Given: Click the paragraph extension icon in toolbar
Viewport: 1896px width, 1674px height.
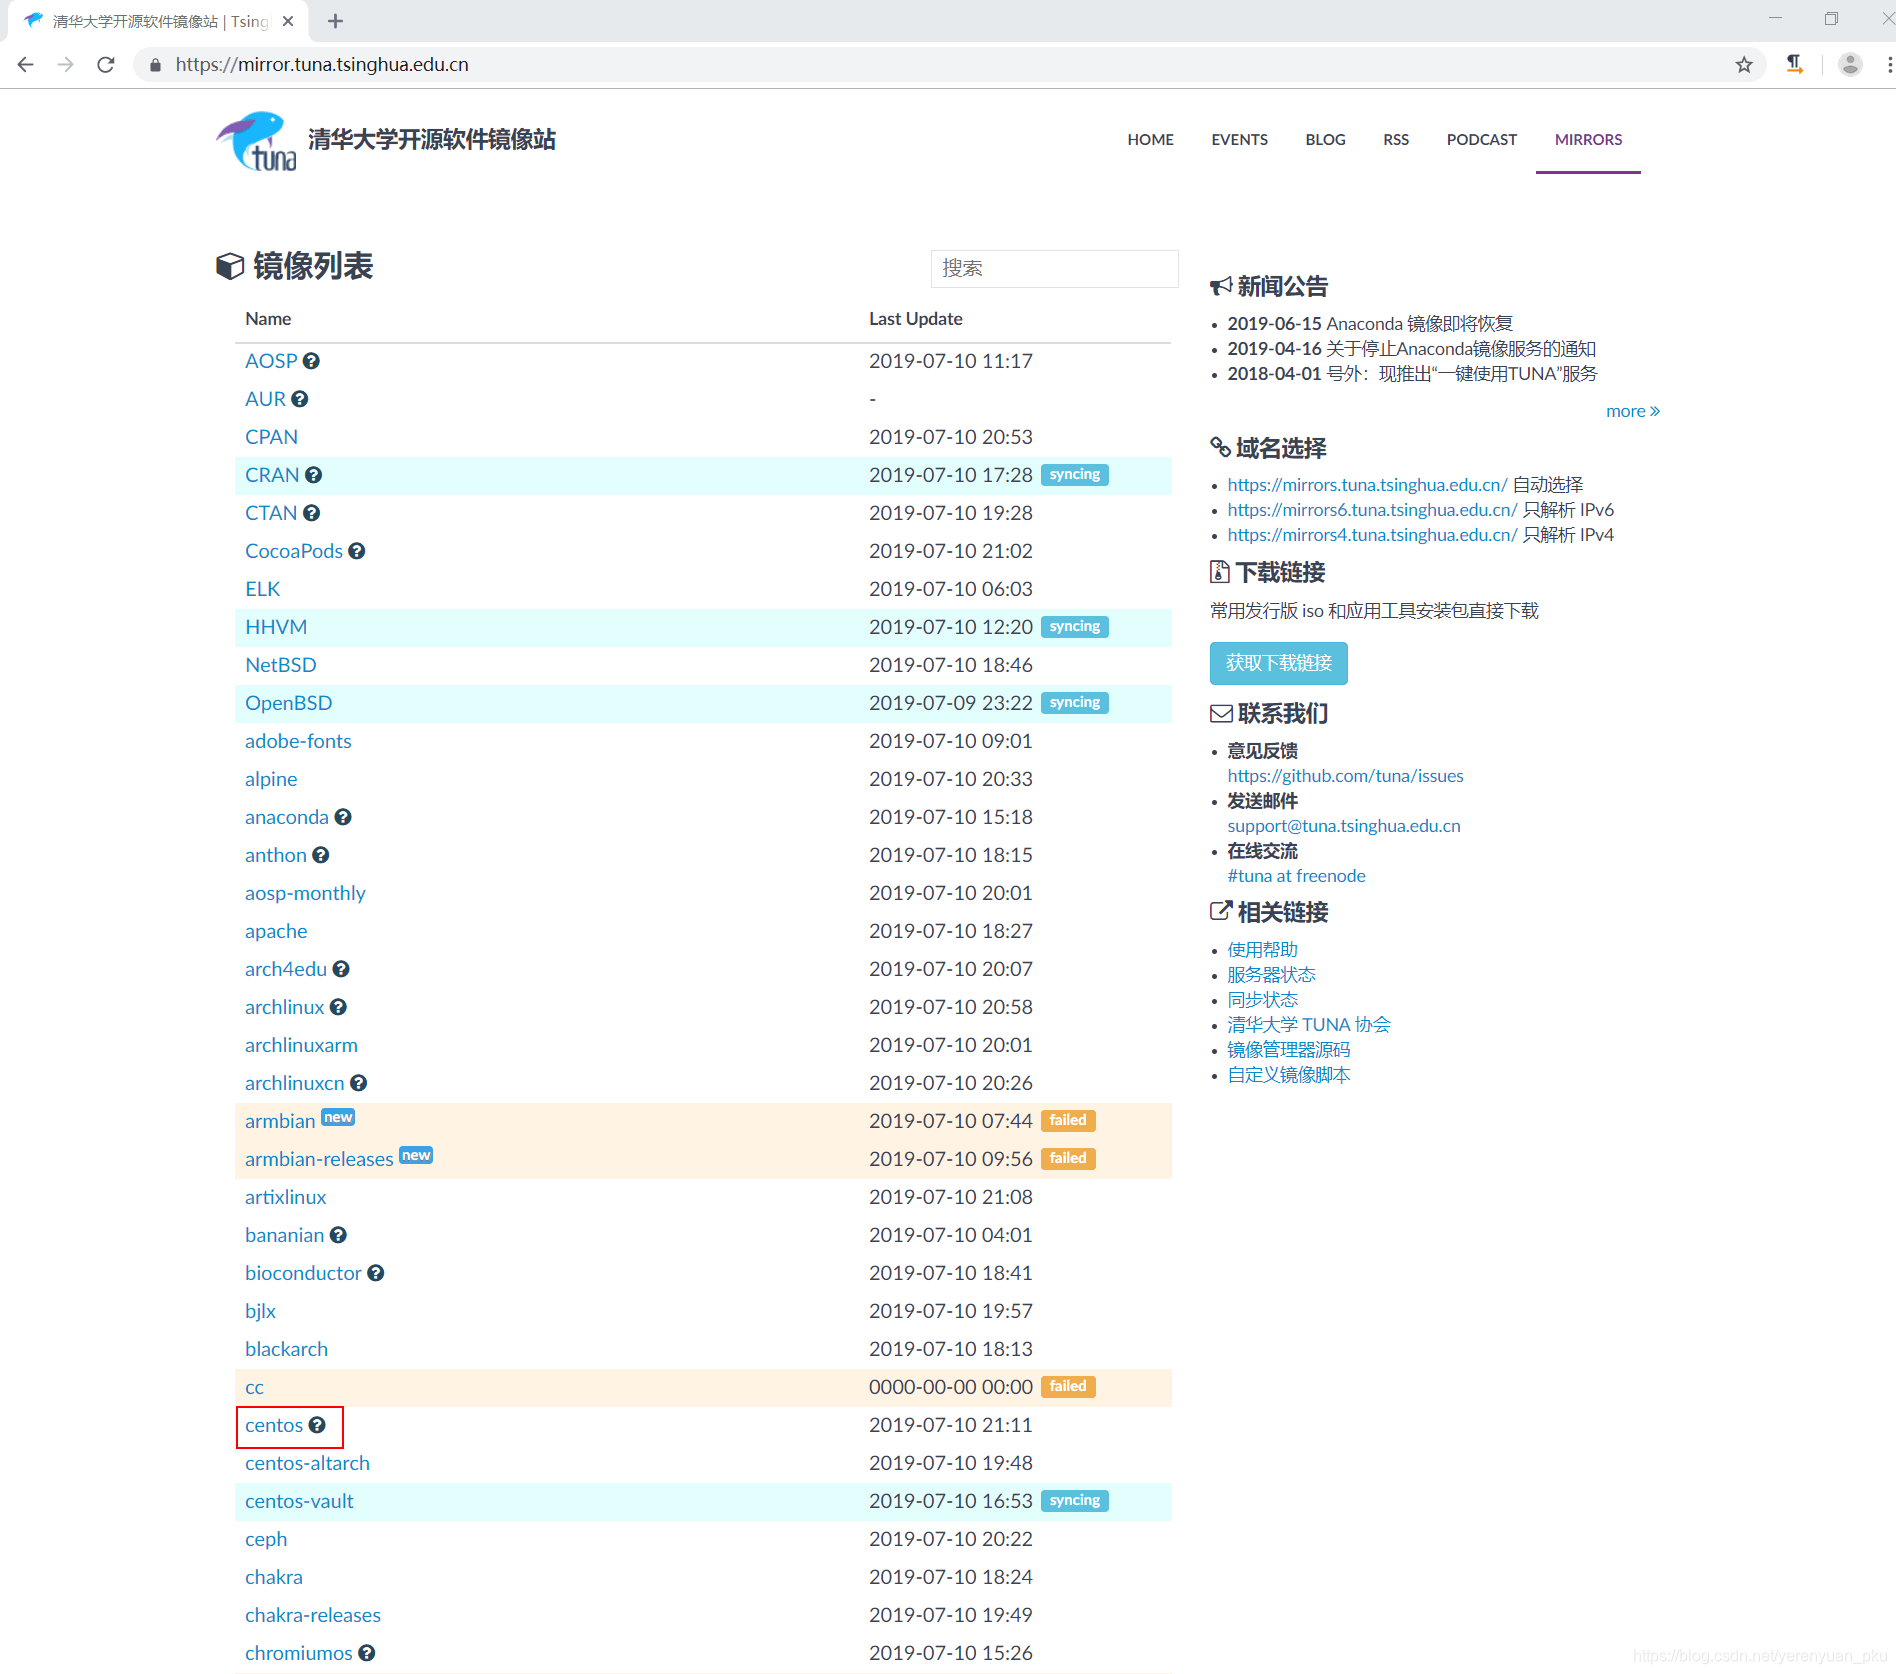Looking at the screenshot, I should (x=1795, y=65).
